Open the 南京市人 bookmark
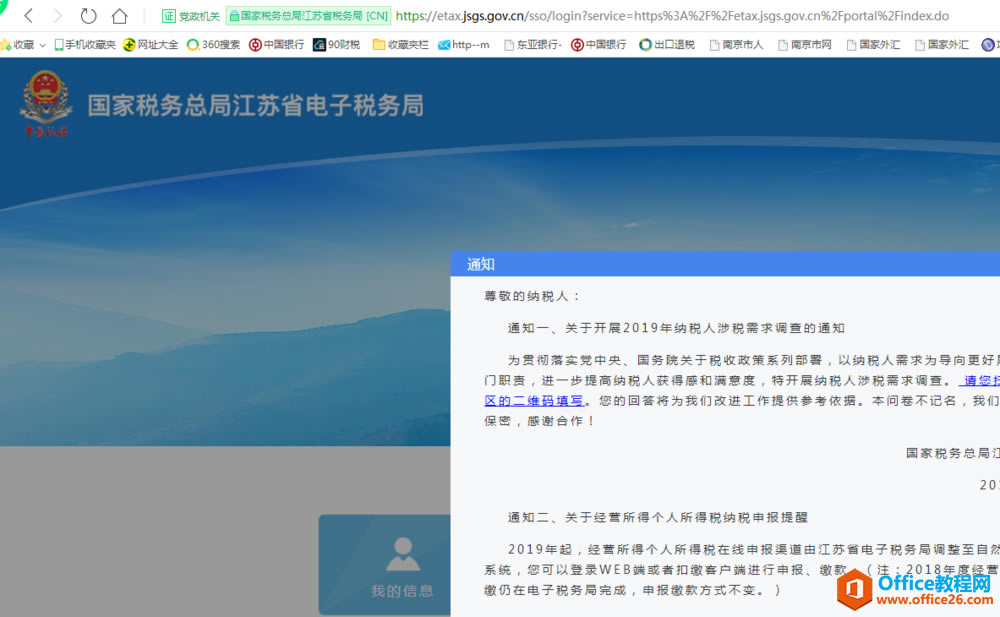This screenshot has width=1000, height=617. pyautogui.click(x=737, y=45)
